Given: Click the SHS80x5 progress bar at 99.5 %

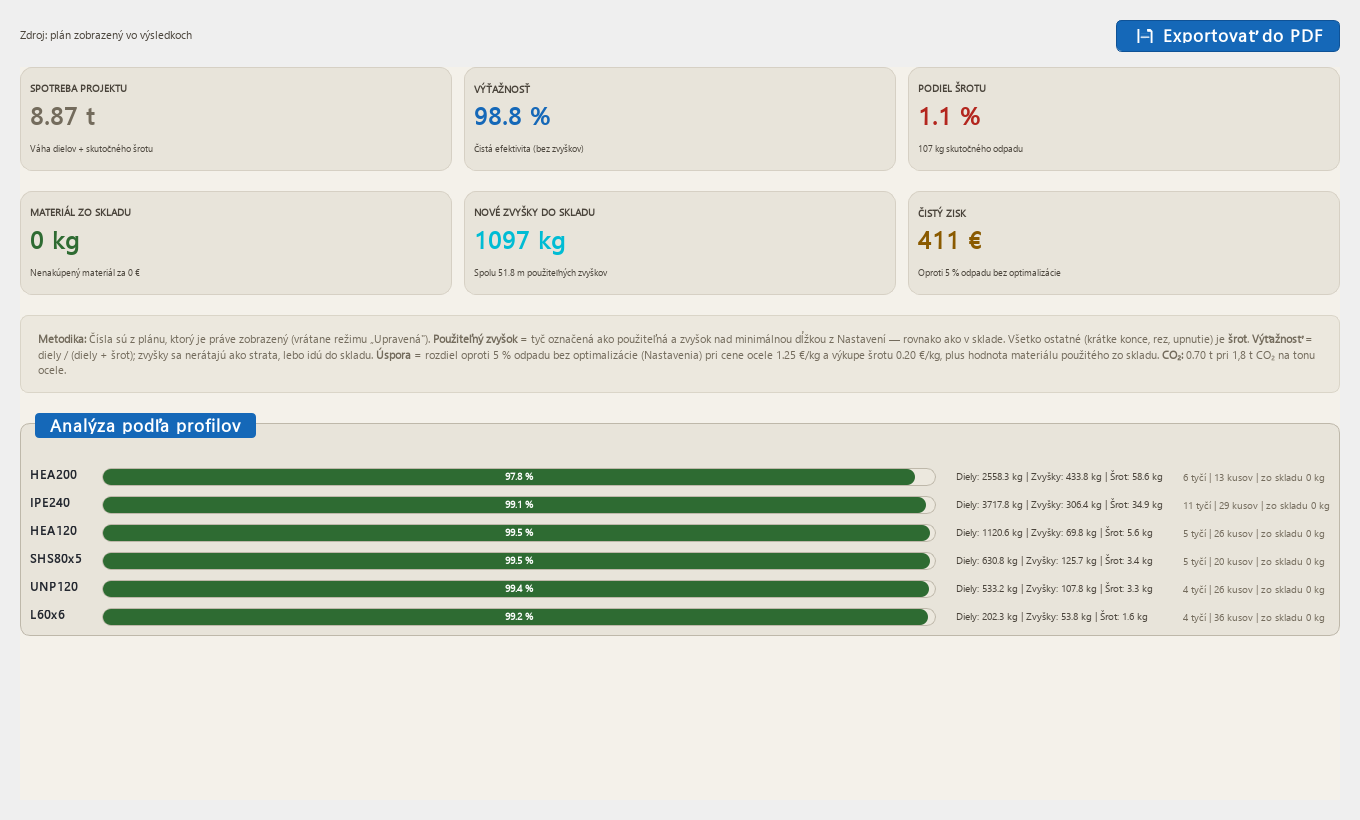Looking at the screenshot, I should click(519, 561).
